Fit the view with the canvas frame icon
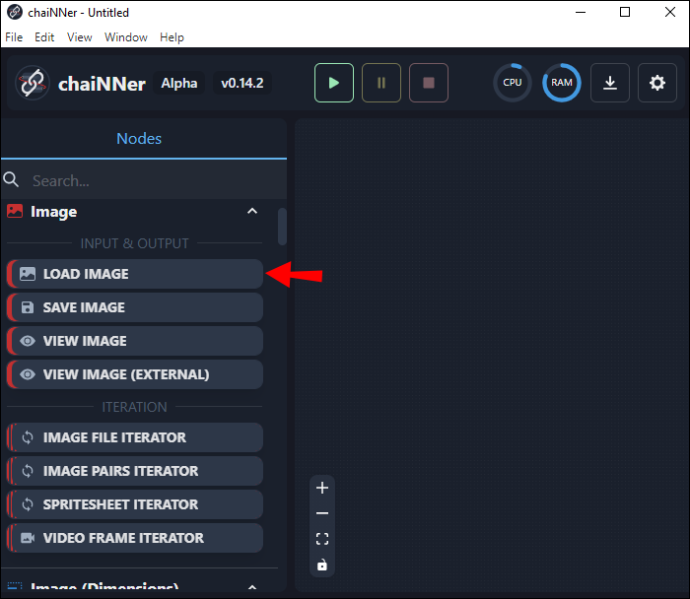The width and height of the screenshot is (690, 599). [322, 539]
